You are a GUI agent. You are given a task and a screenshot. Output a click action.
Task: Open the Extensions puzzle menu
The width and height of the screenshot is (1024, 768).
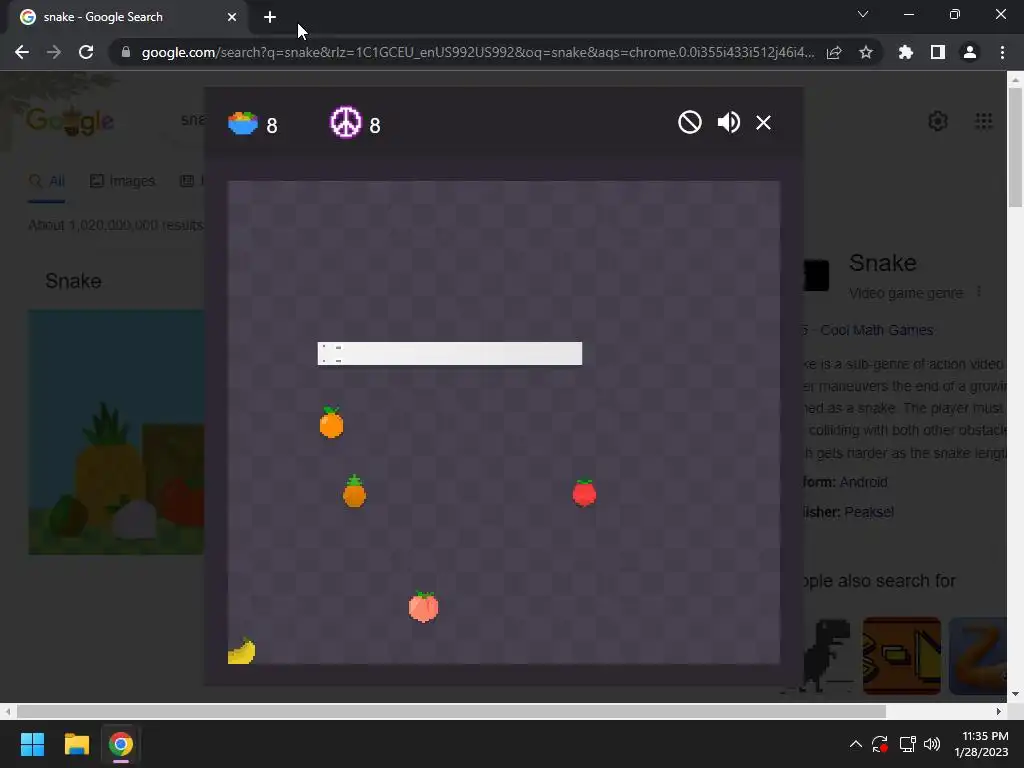pos(905,52)
